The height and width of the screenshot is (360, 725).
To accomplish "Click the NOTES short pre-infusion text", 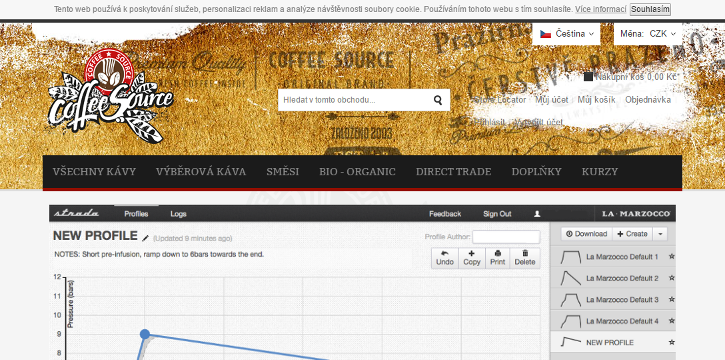I will [159, 254].
